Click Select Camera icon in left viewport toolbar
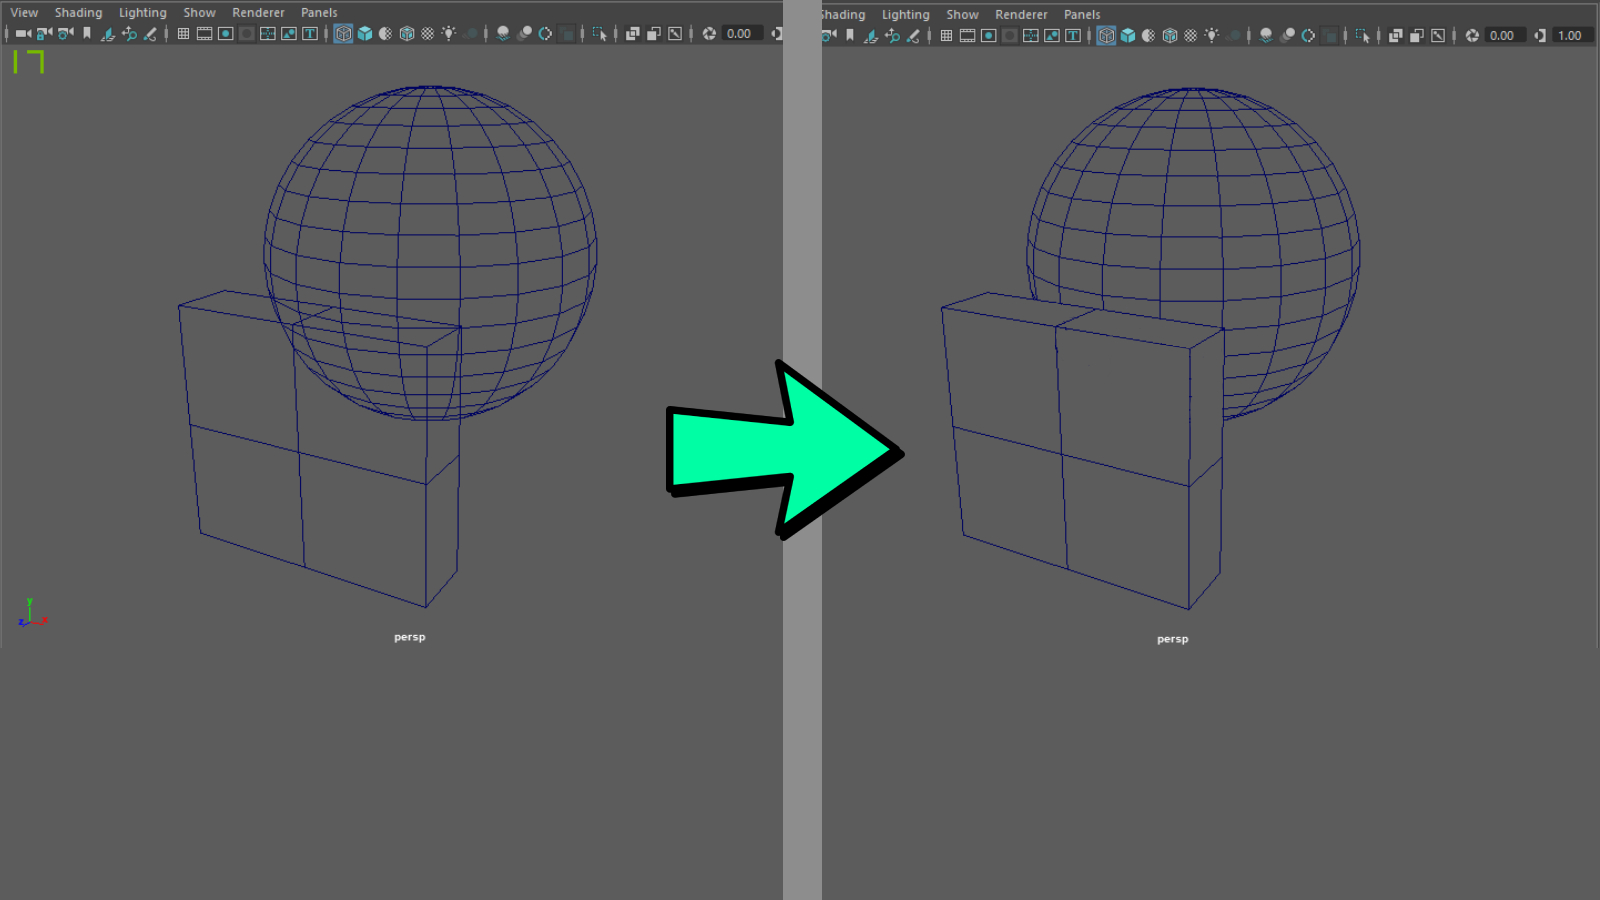This screenshot has height=900, width=1600. pyautogui.click(x=23, y=33)
